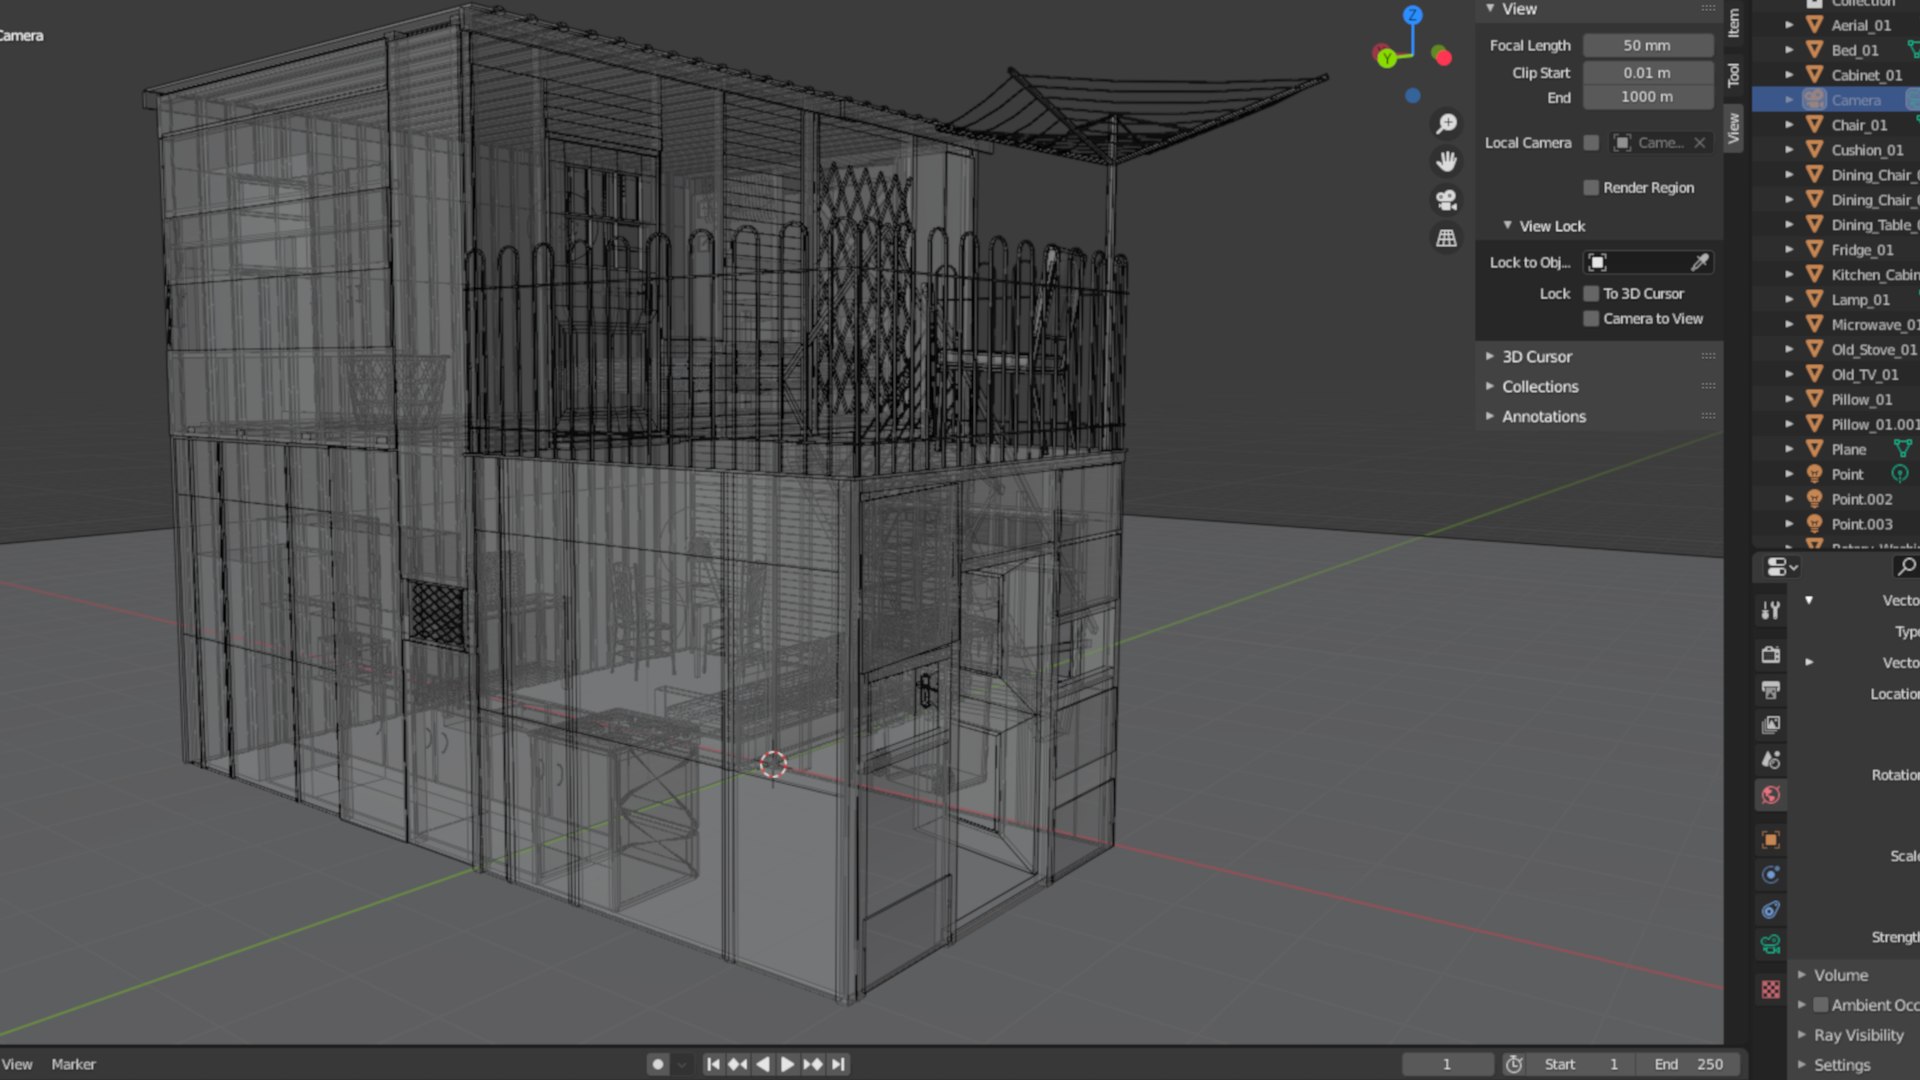Switch to the Tool sidebar tab

point(1734,74)
